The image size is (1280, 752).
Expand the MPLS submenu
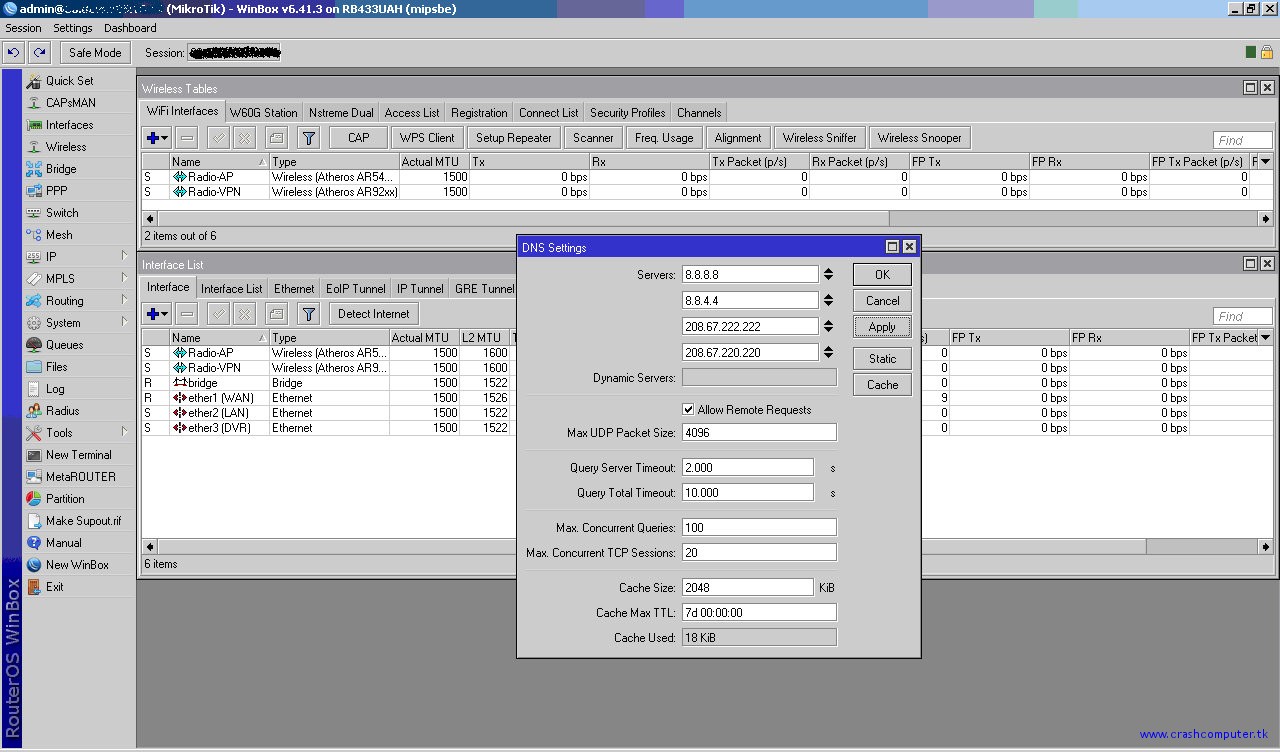click(80, 279)
